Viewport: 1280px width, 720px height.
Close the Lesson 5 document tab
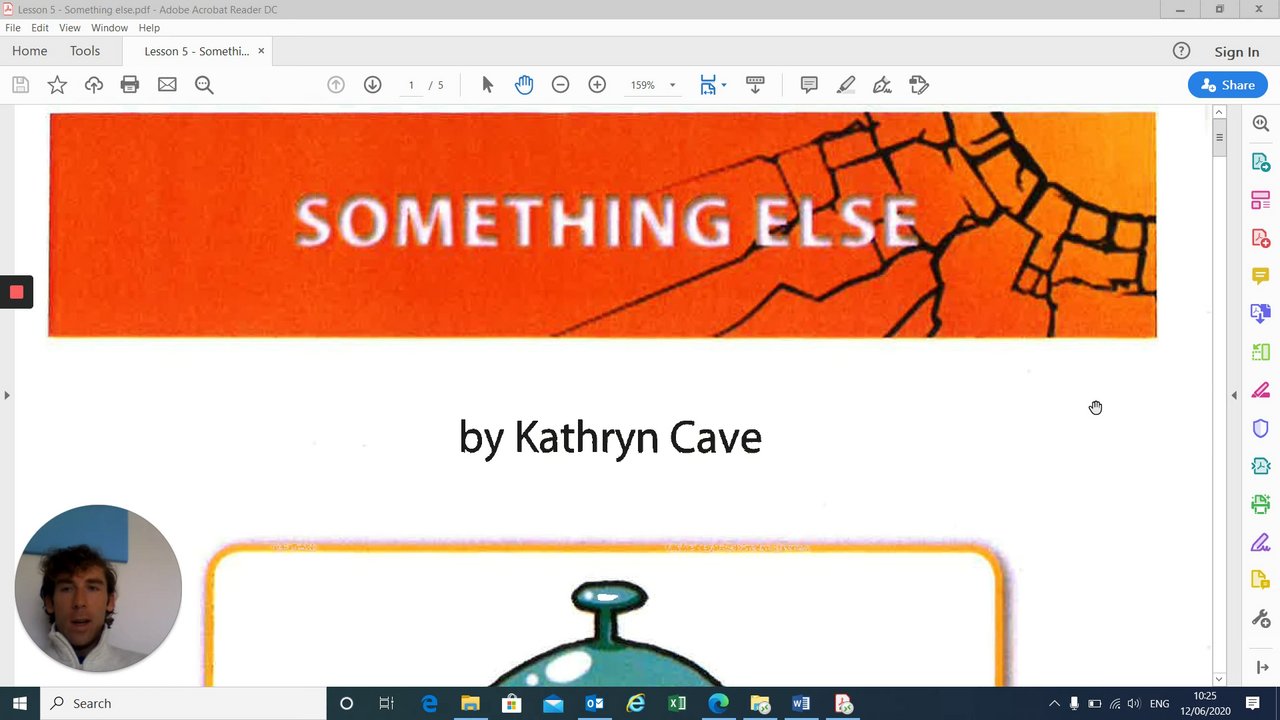[x=261, y=51]
